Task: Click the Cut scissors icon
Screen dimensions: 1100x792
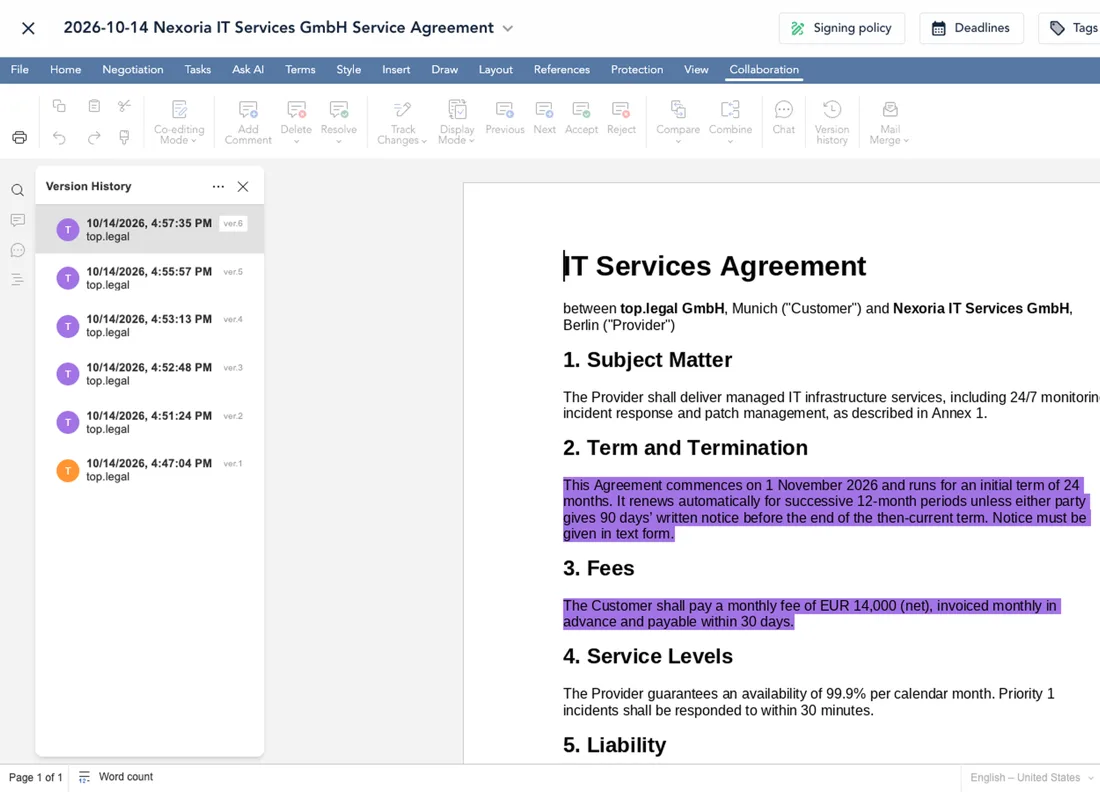Action: click(124, 106)
